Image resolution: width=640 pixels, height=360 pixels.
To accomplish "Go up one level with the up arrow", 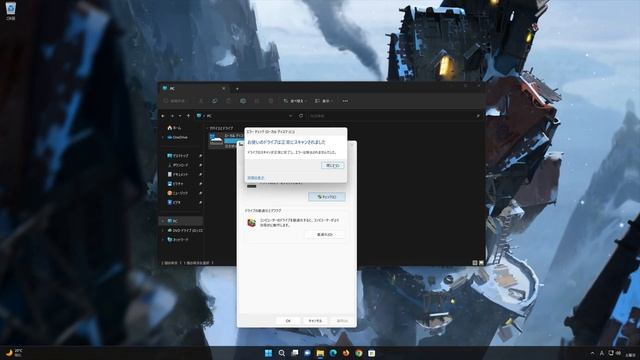I will click(x=188, y=116).
